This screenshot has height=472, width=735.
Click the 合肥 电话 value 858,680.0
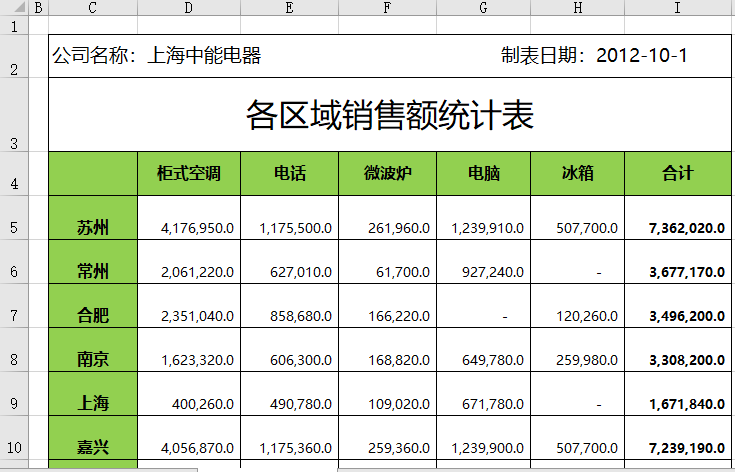tap(289, 316)
